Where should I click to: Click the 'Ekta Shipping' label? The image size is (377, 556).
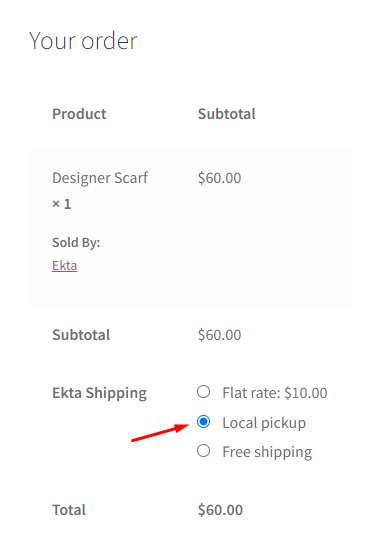(99, 393)
